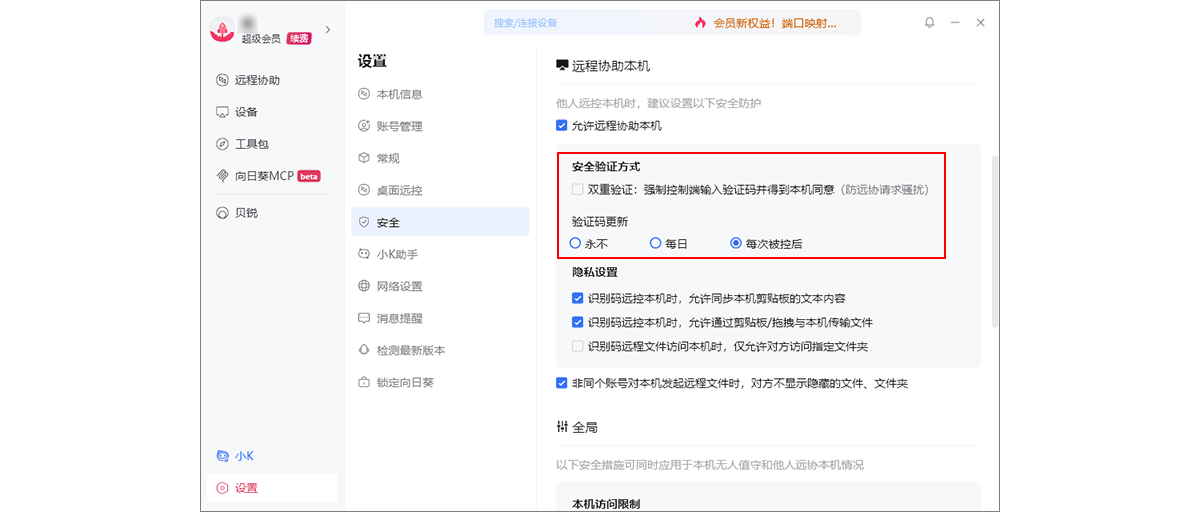Image resolution: width=1200 pixels, height=512 pixels.
Task: Select 消息提醒 settings tab
Action: click(440, 318)
